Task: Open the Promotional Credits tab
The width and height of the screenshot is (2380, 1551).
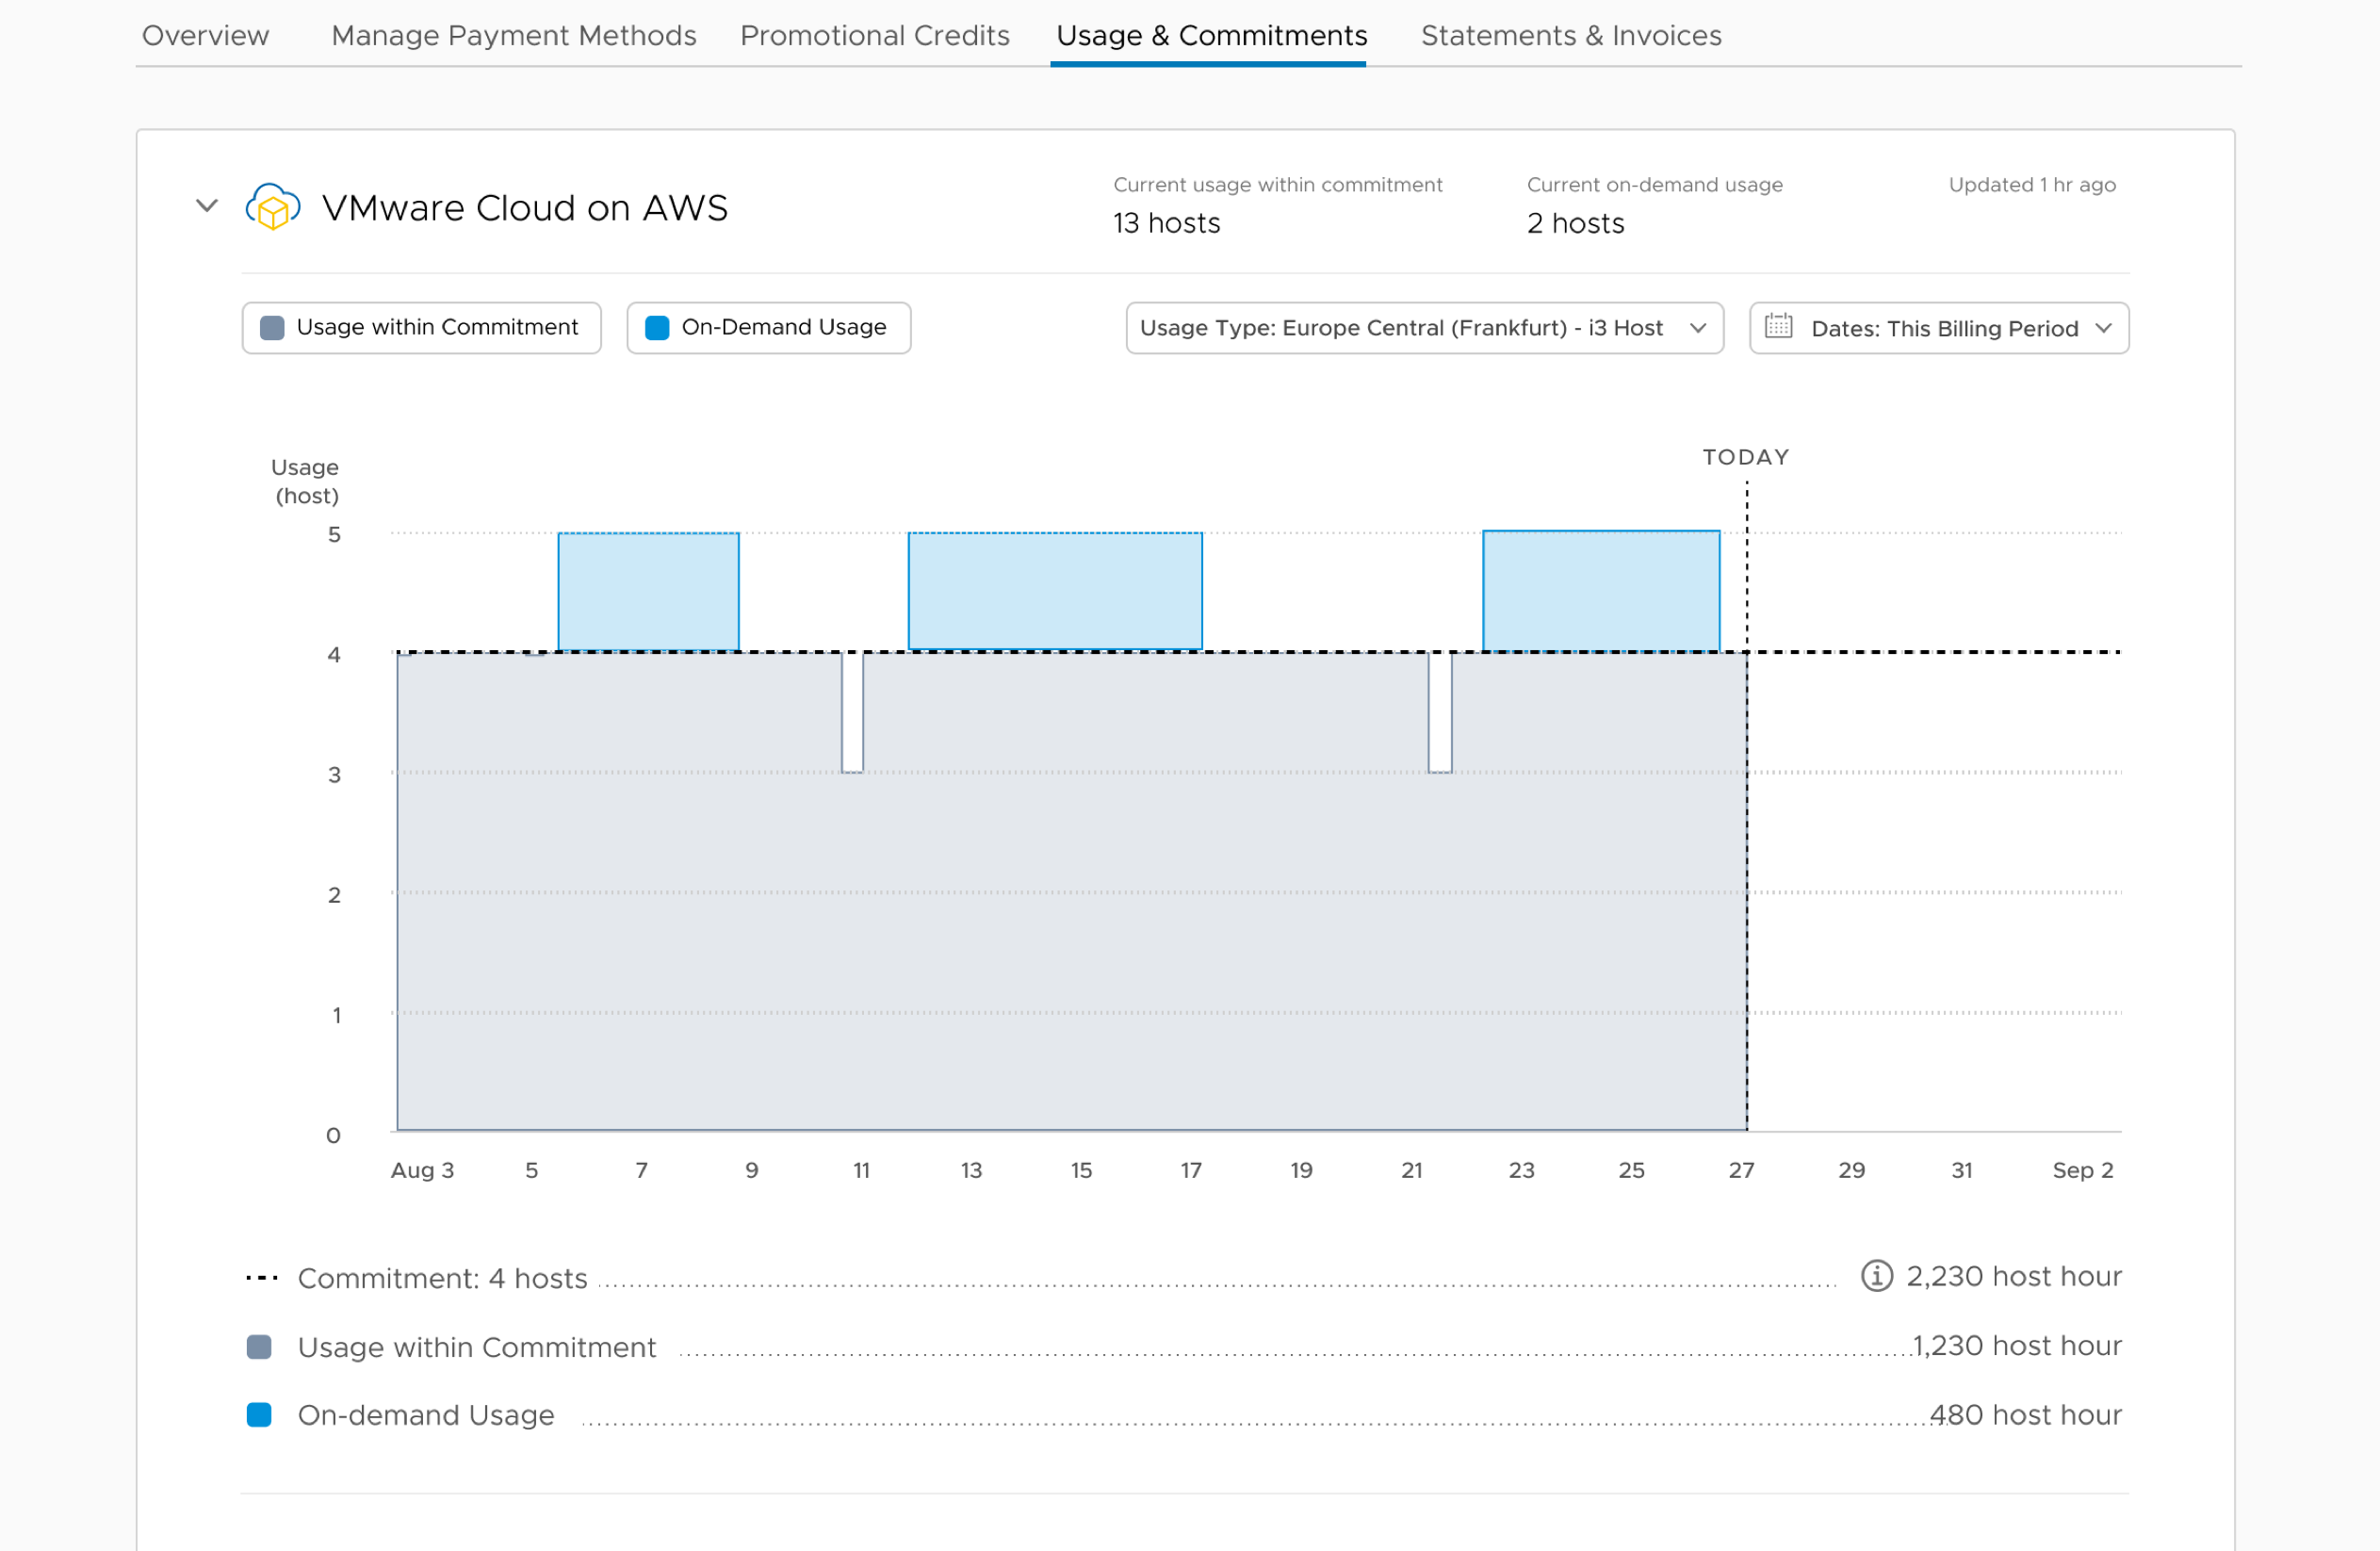Action: tap(874, 36)
